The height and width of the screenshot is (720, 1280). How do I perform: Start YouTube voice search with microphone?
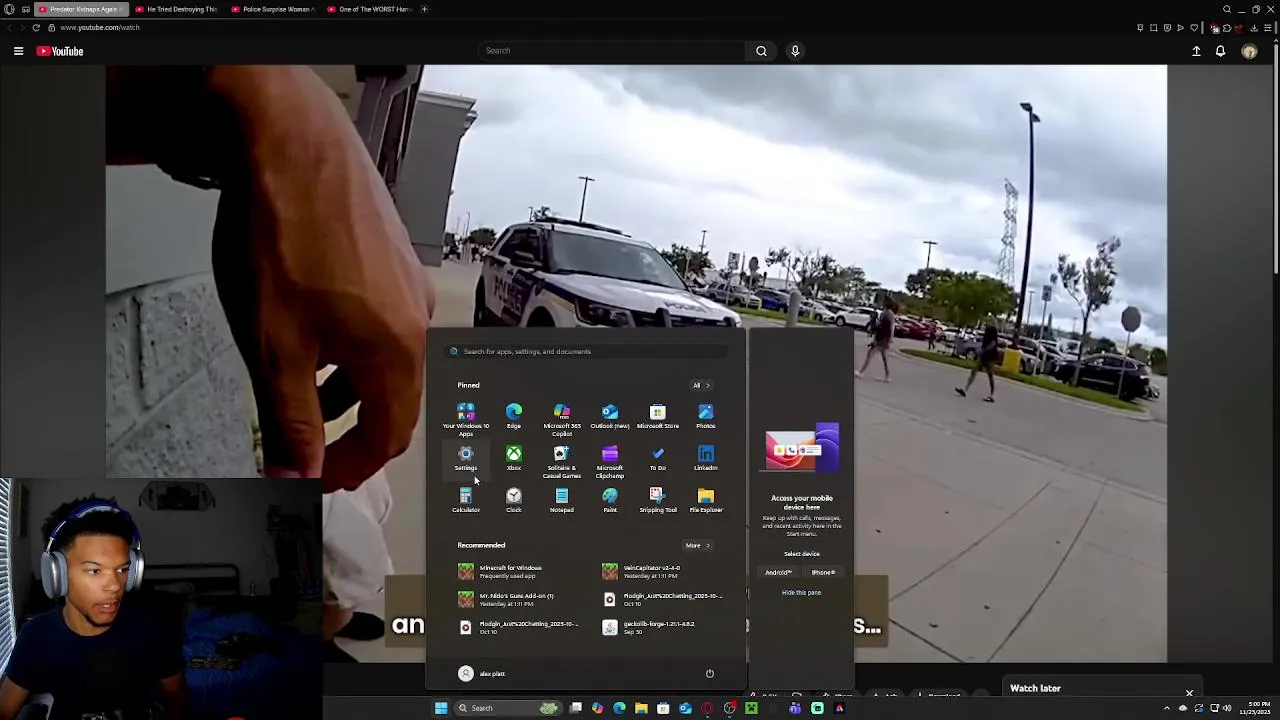click(x=795, y=50)
